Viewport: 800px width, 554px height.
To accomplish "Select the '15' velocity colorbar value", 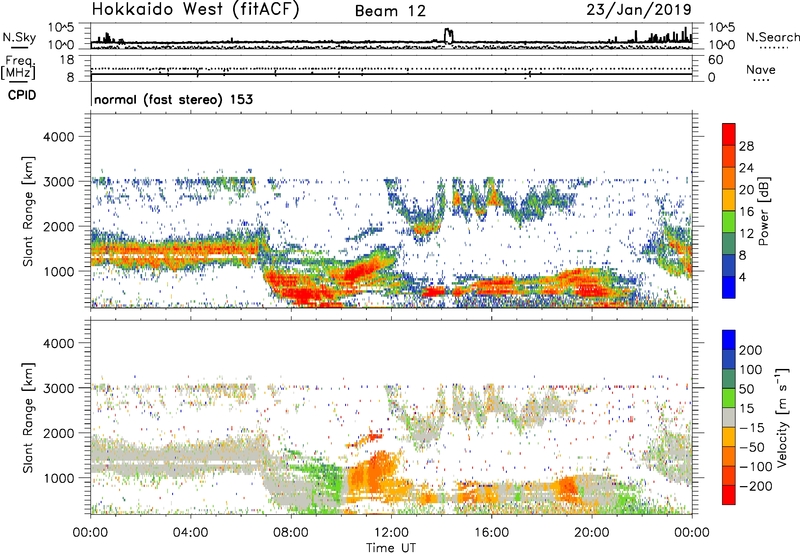I will tap(746, 408).
